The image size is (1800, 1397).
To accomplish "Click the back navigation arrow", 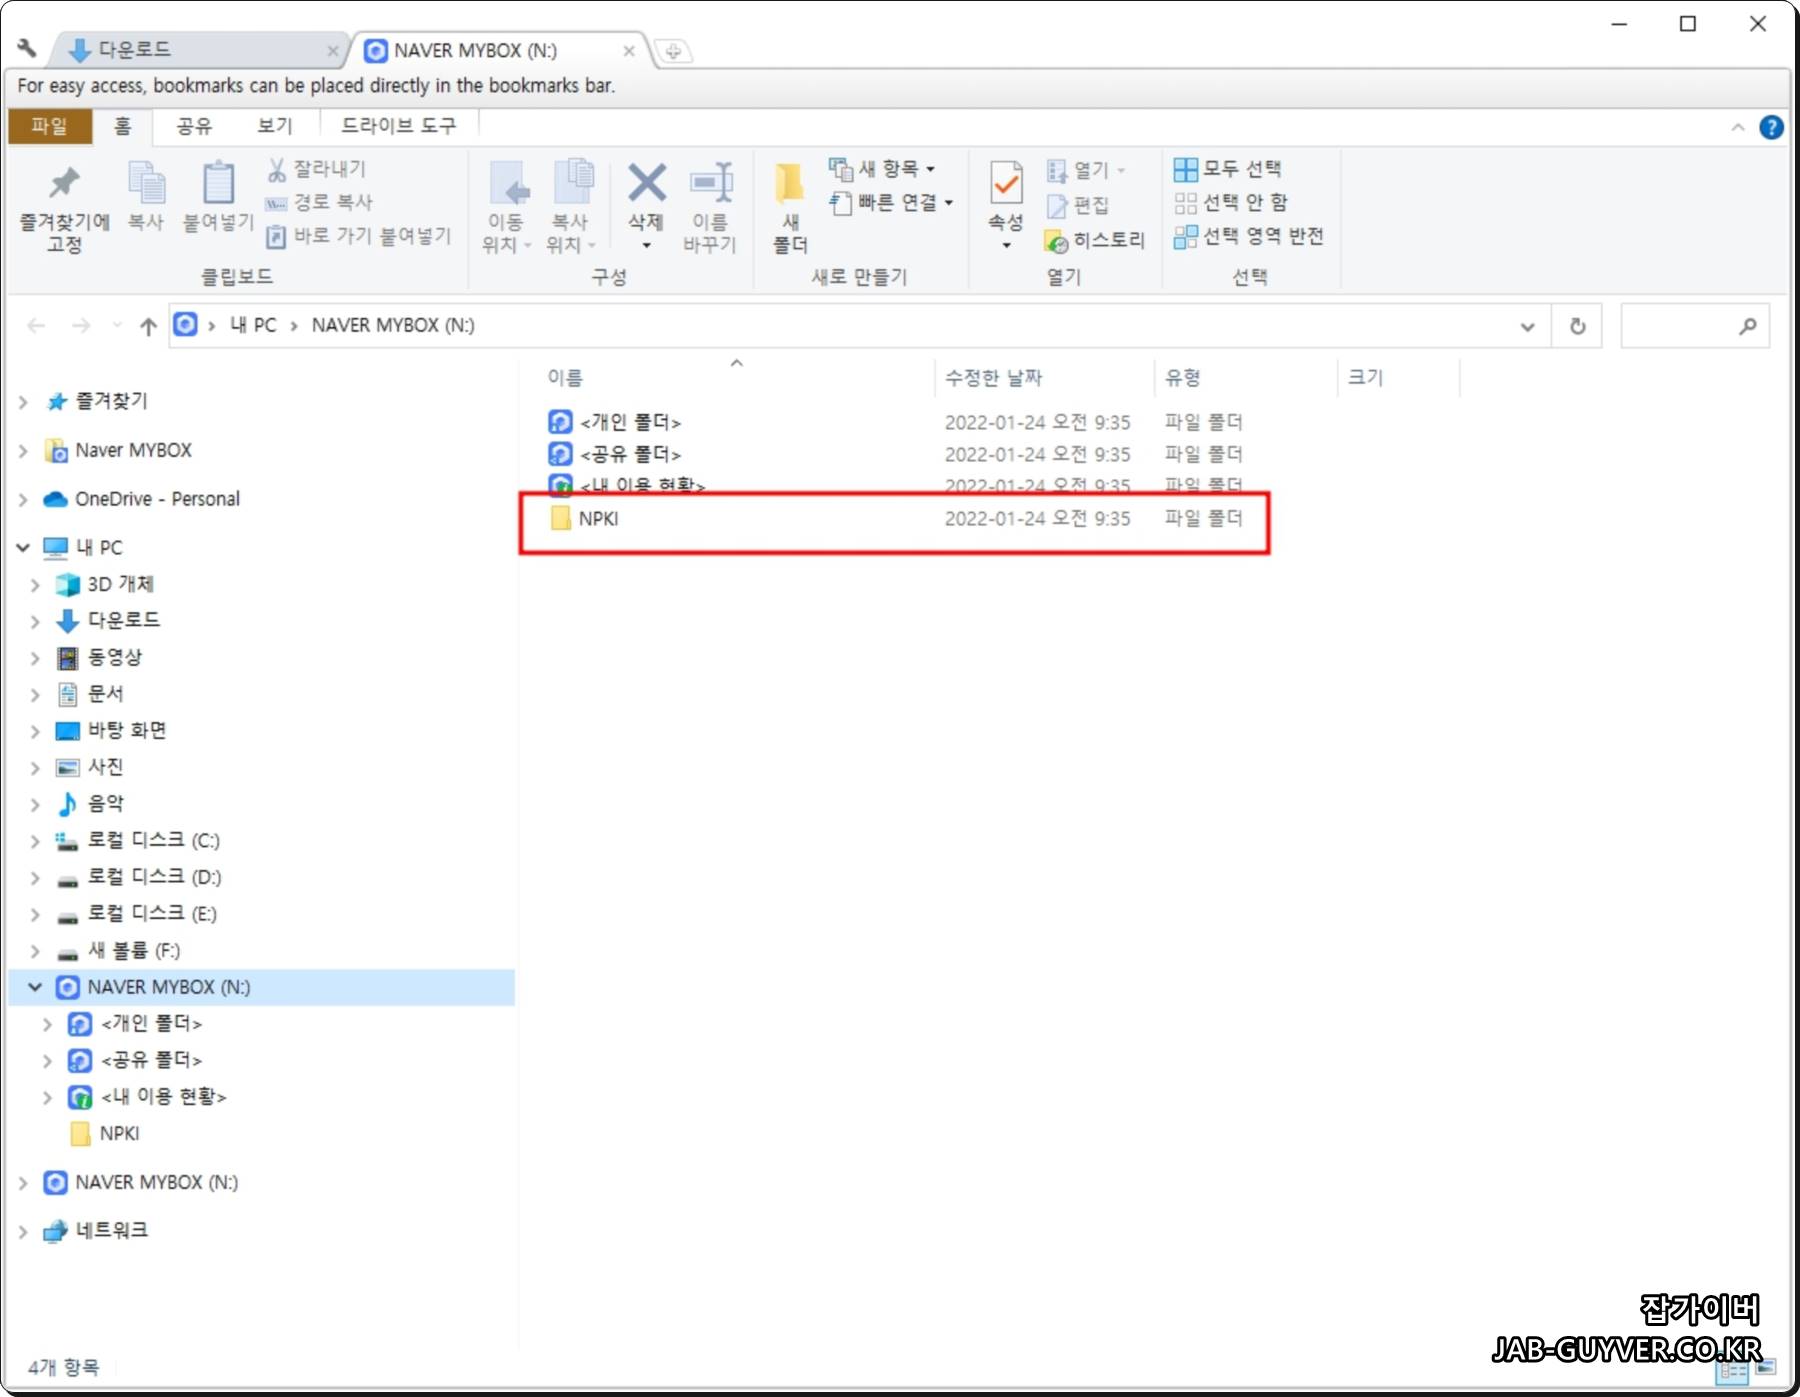I will [36, 326].
